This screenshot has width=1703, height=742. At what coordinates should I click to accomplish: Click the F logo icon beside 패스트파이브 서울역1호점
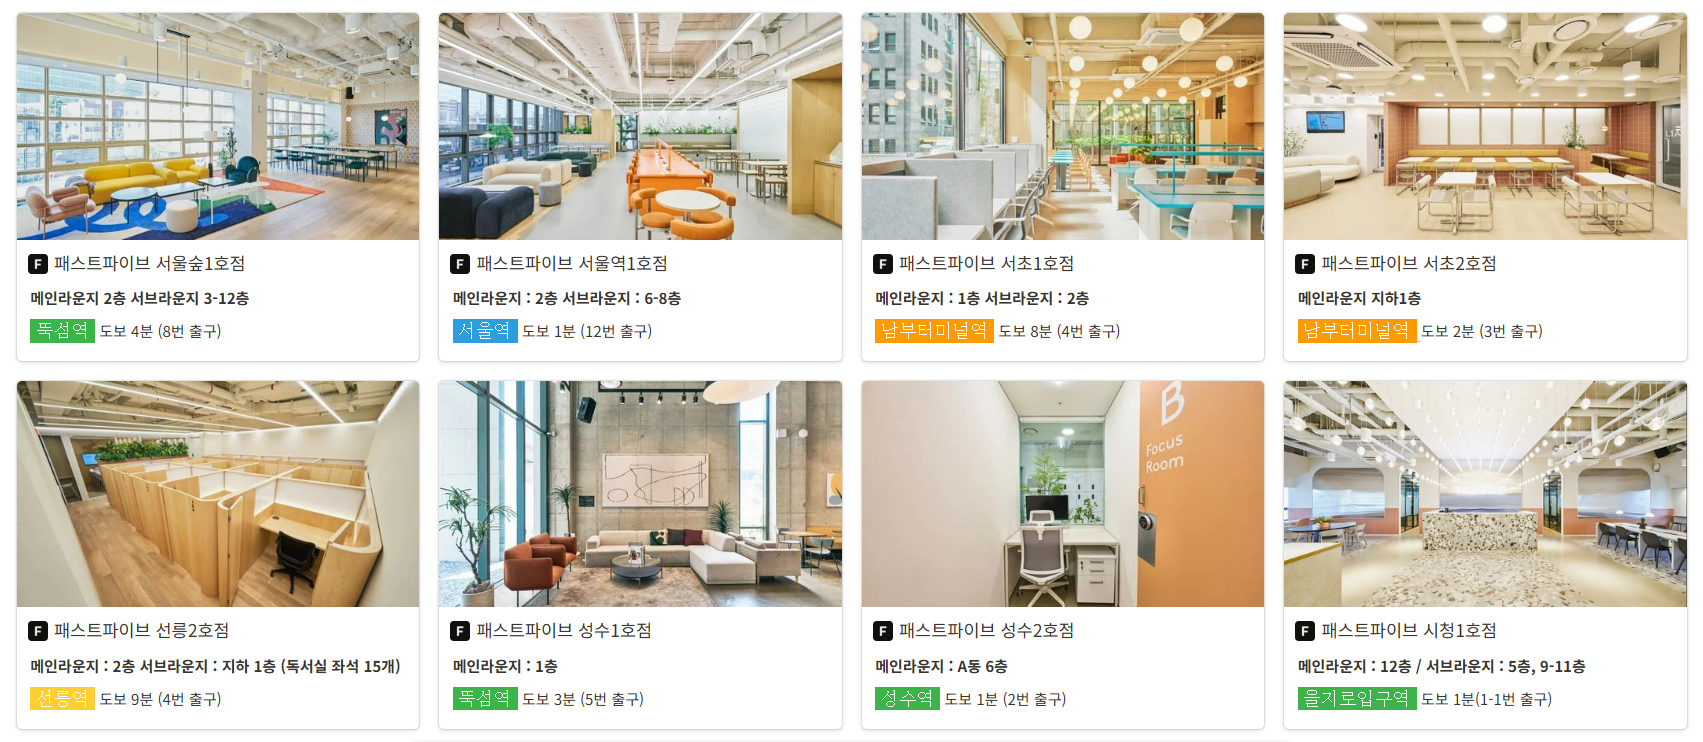point(460,264)
